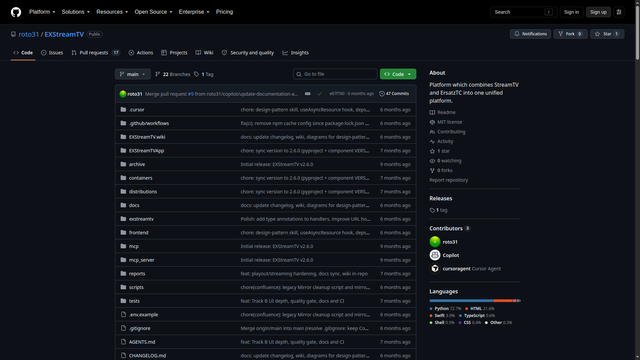
Task: Click the scripts folder icon
Action: 123,287
